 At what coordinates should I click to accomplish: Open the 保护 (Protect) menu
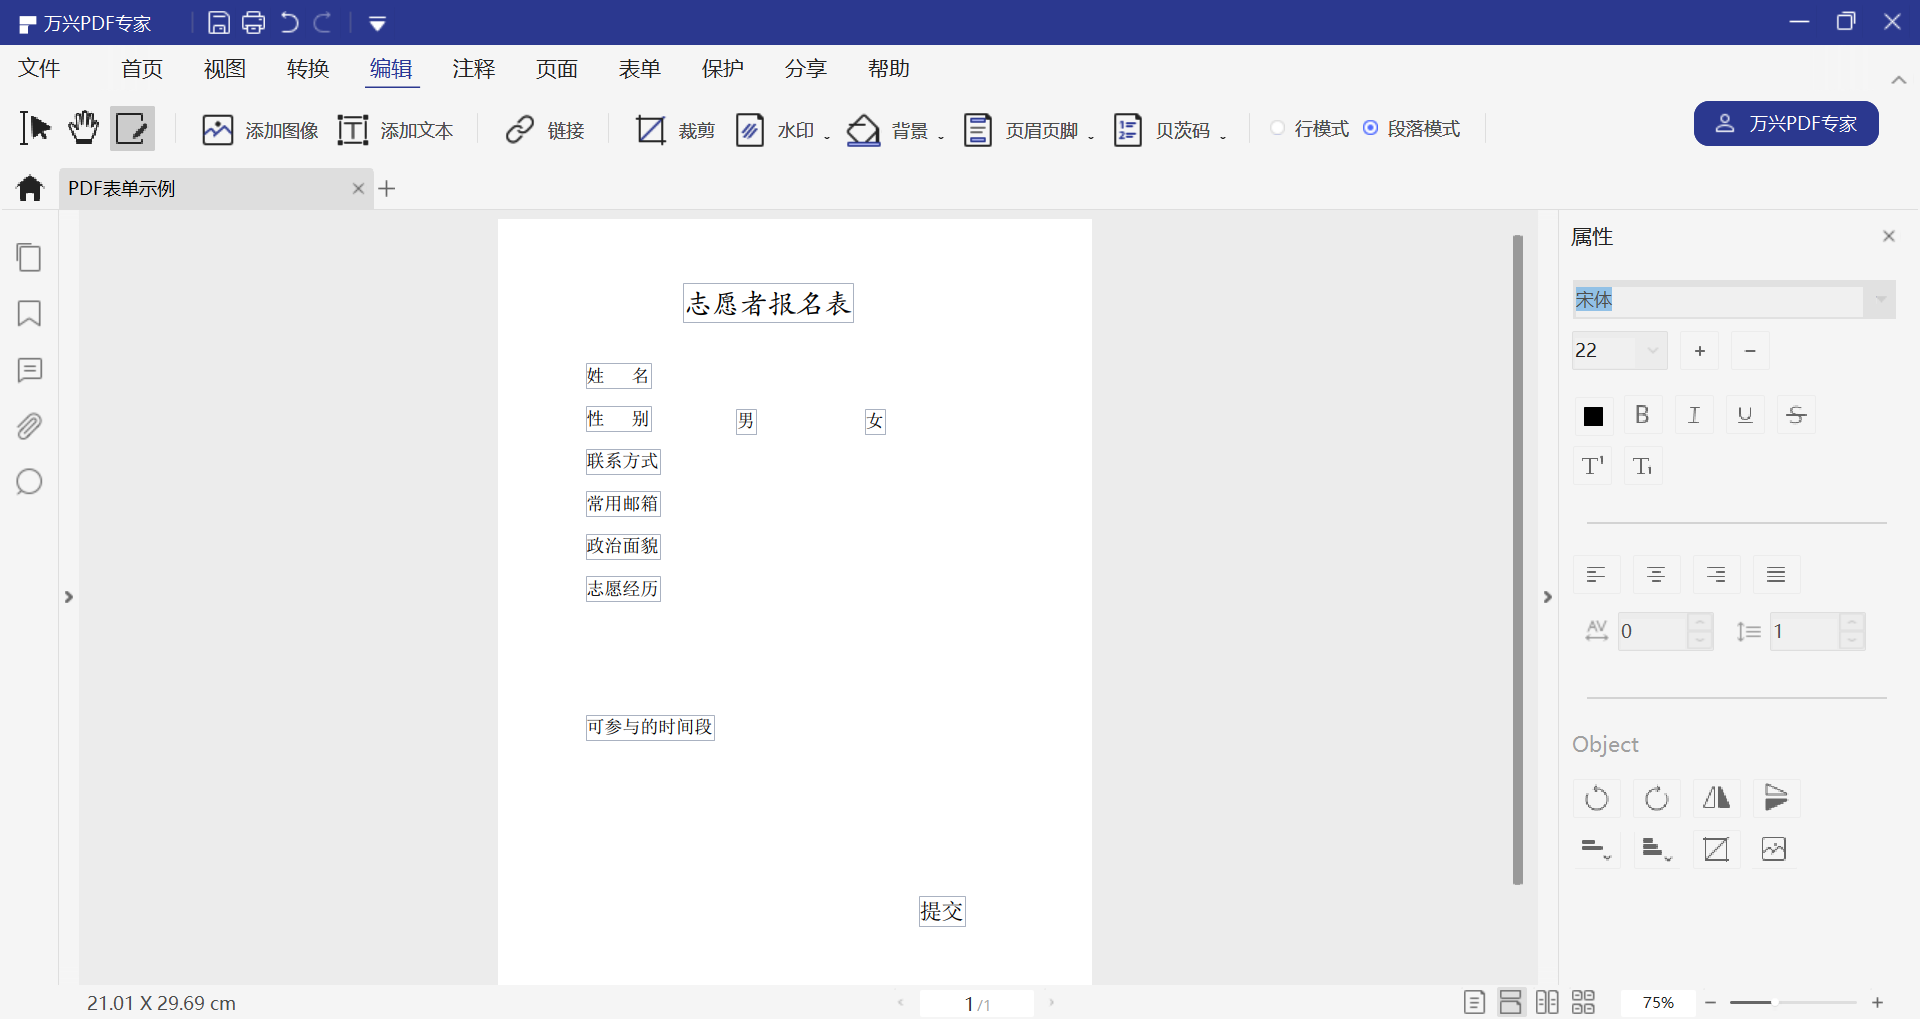pos(723,68)
